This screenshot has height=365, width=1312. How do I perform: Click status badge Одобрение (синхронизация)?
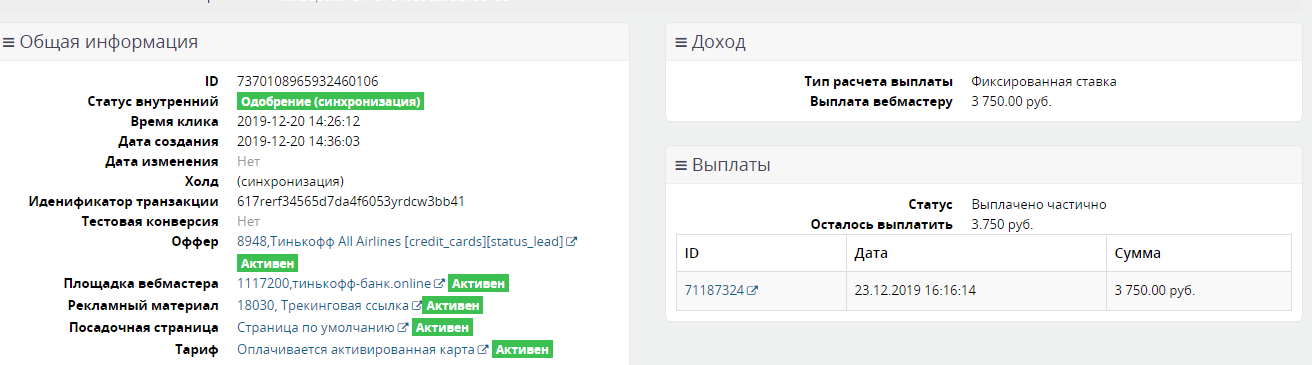pos(330,102)
